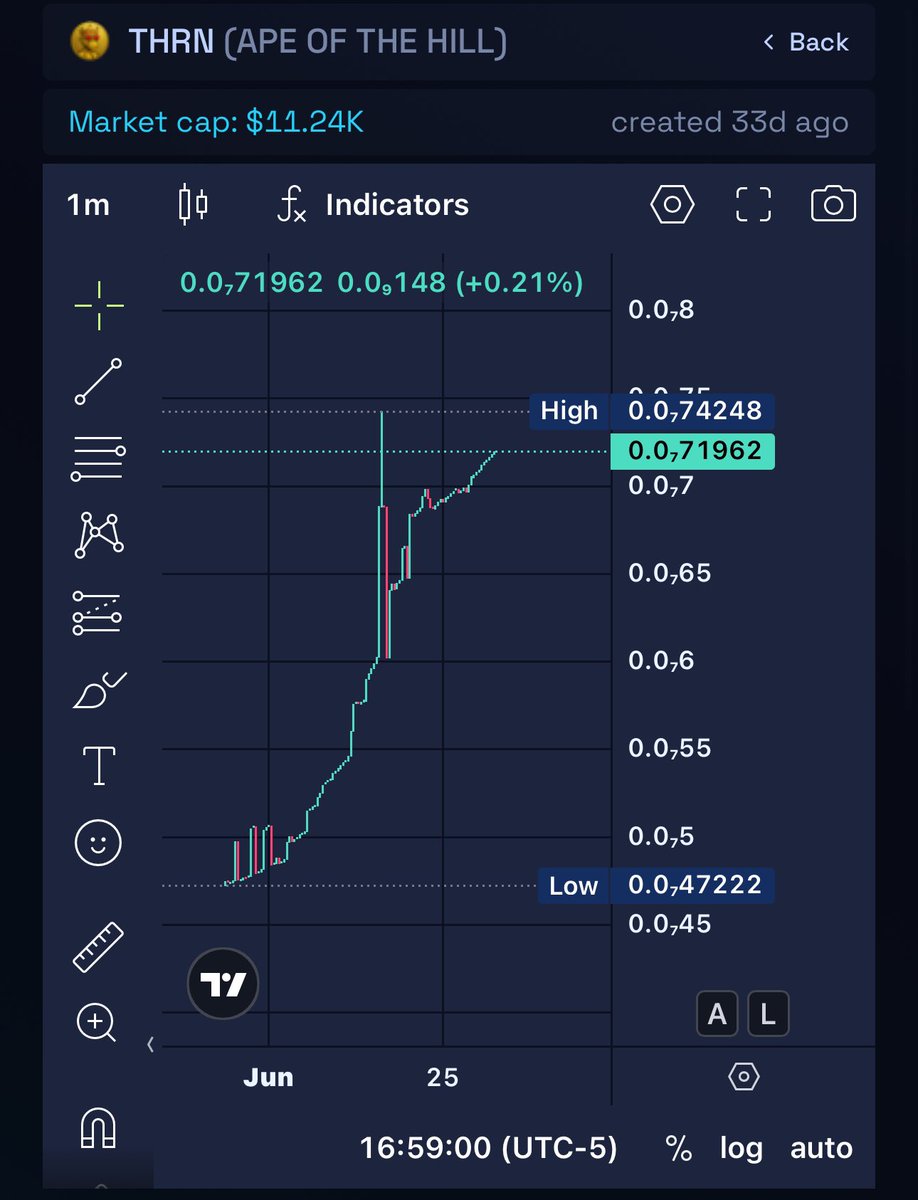The image size is (918, 1200).
Task: Go Back to the previous screen
Action: pyautogui.click(x=806, y=42)
